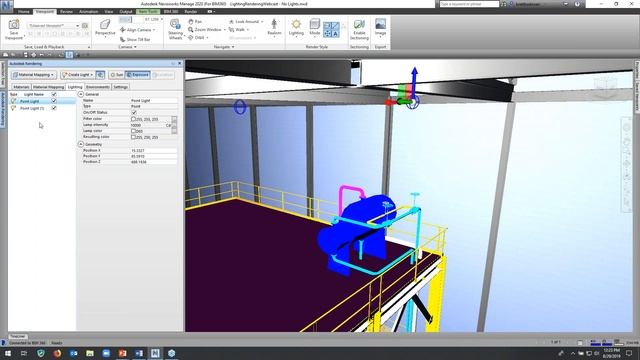This screenshot has height=360, width=640.
Task: Select the Perspective camera mode icon
Action: point(105,24)
